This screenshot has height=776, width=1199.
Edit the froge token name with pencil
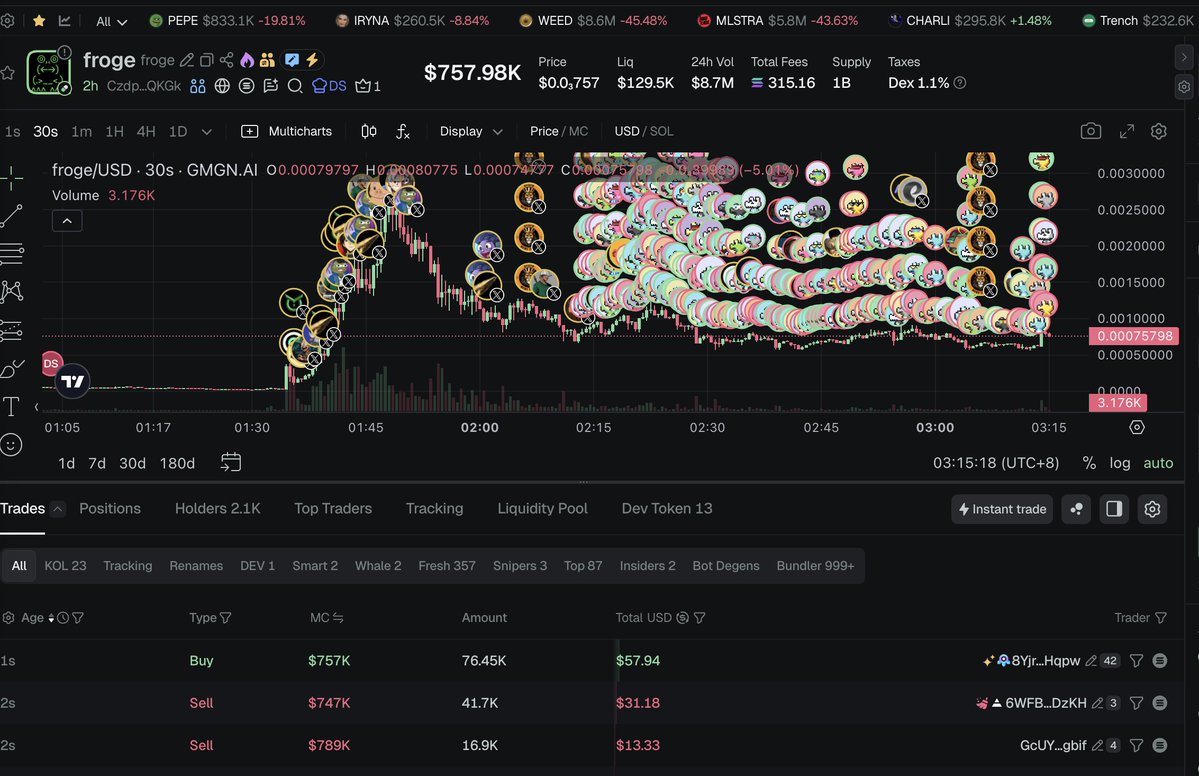(x=187, y=60)
